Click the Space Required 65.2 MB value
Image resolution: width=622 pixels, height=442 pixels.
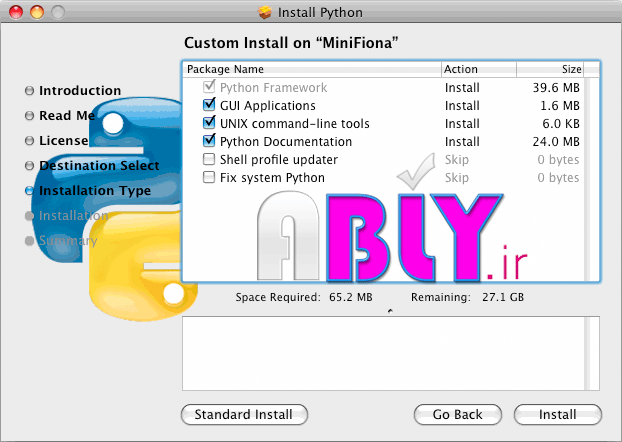(x=351, y=297)
